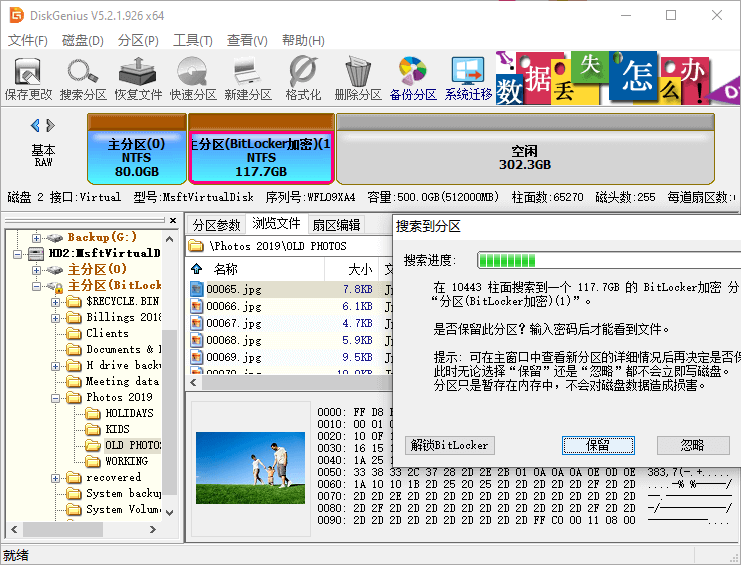Click the colorful data-loss advertisement banner
The height and width of the screenshot is (565, 741).
pyautogui.click(x=618, y=78)
